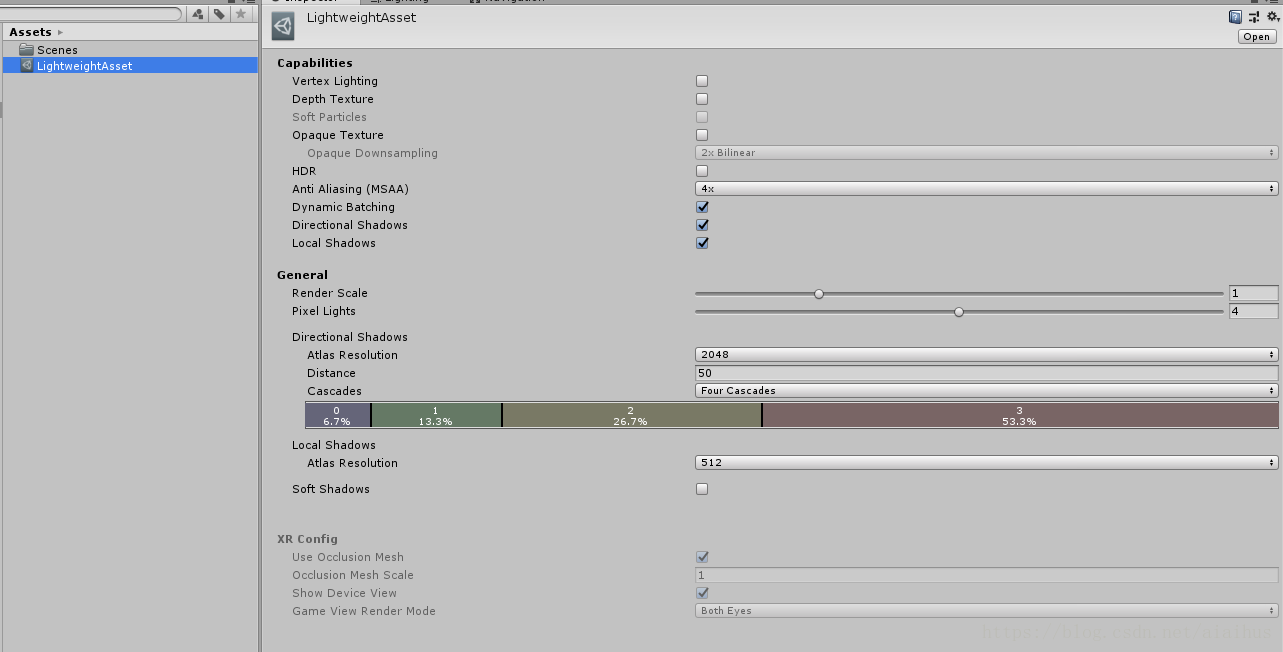Uncheck Directional Shadows under Capabilities
Screen dimensions: 1283x652
pyautogui.click(x=702, y=225)
